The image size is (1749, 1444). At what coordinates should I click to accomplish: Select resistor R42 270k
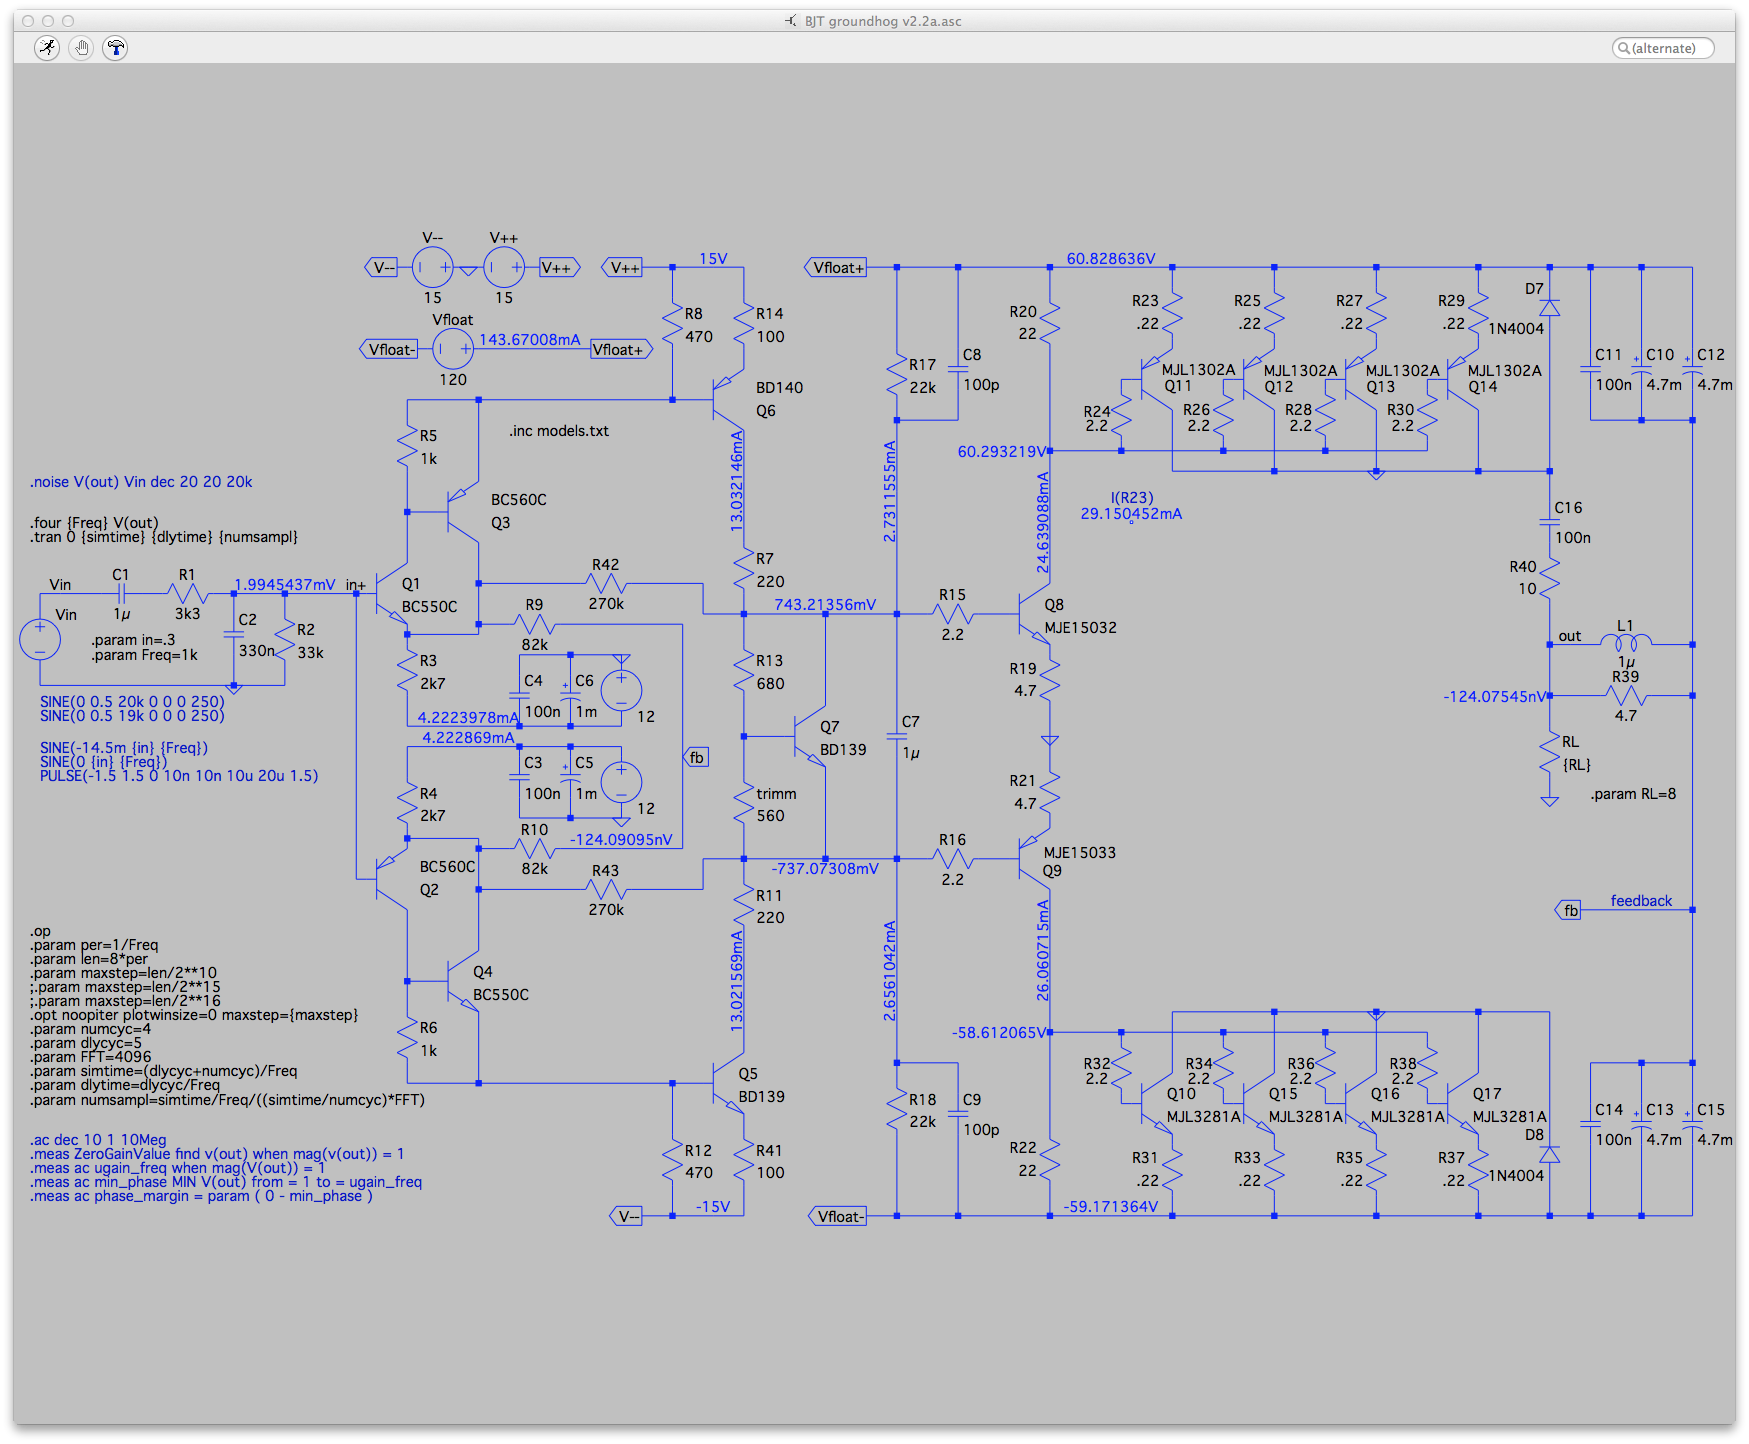coord(606,583)
